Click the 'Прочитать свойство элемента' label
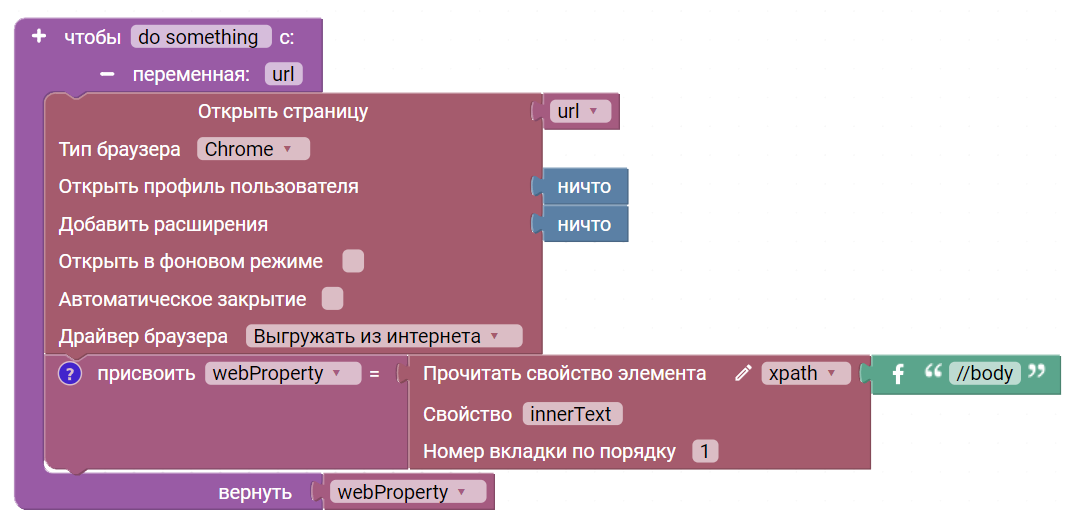Screen dimensions: 1073x525 (x=565, y=373)
